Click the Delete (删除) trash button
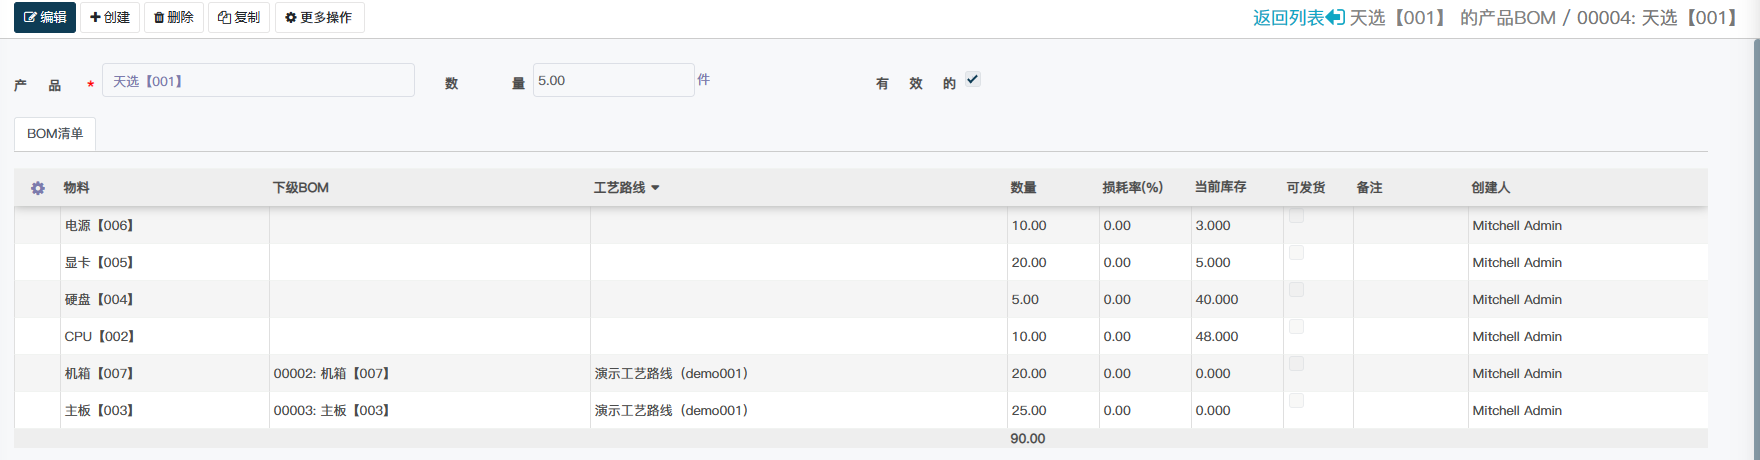Screen dimensions: 1760x460 (x=174, y=18)
